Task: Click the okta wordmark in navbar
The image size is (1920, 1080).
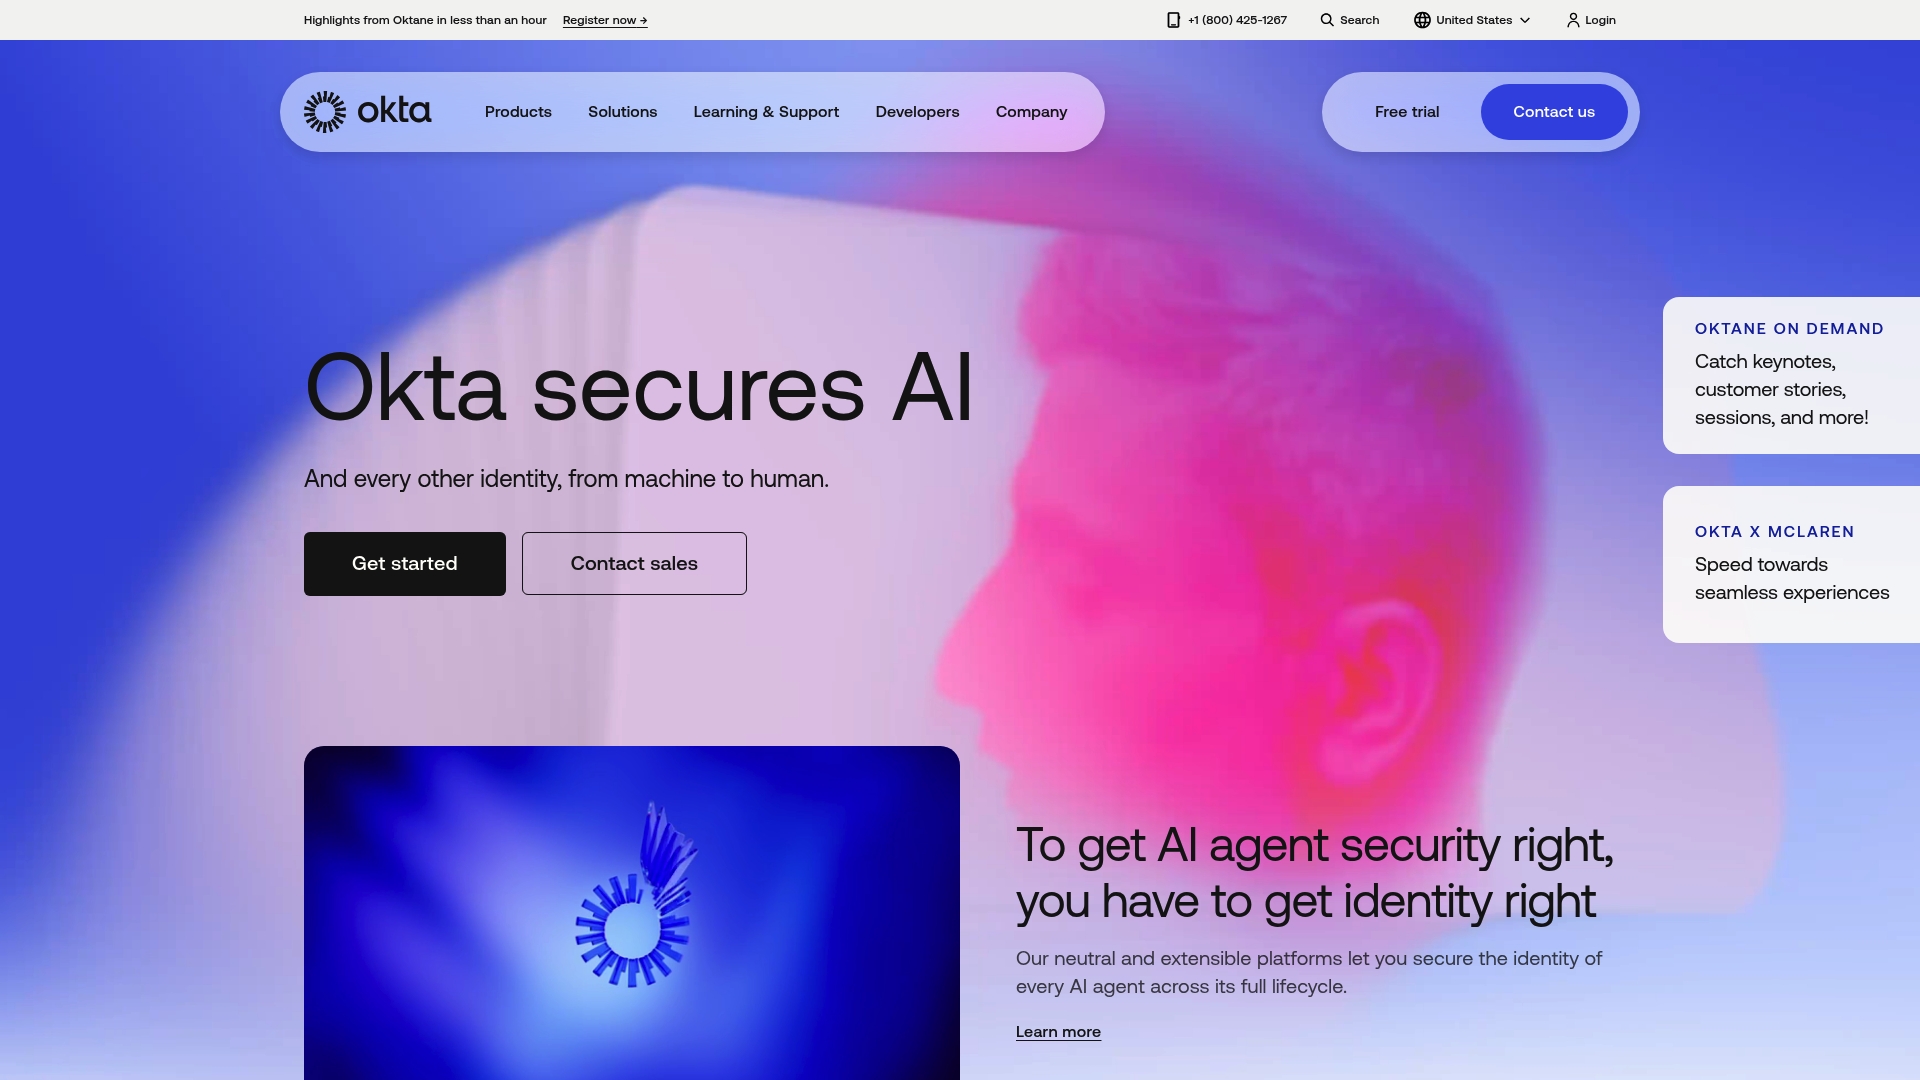Action: (x=394, y=111)
